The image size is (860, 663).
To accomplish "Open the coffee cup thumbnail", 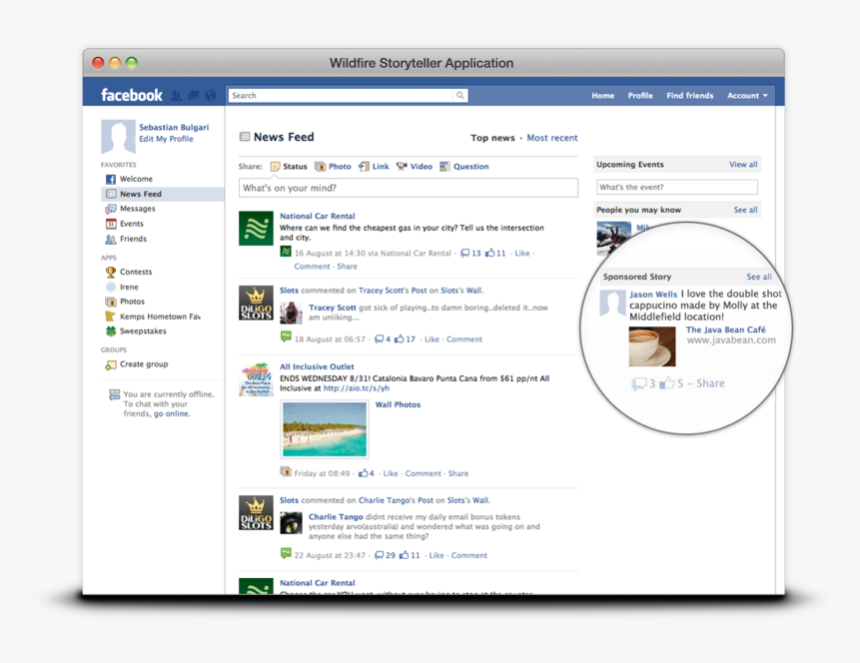I will (652, 347).
